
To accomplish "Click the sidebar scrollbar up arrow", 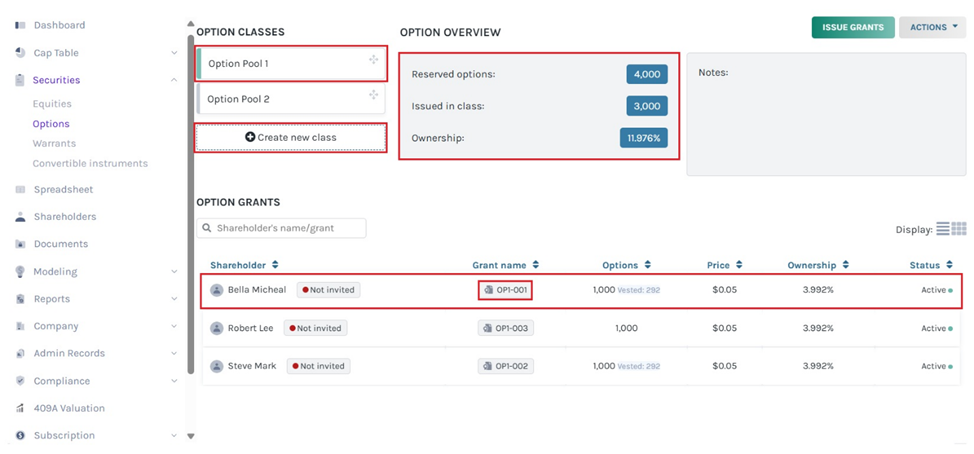I will click(x=191, y=24).
